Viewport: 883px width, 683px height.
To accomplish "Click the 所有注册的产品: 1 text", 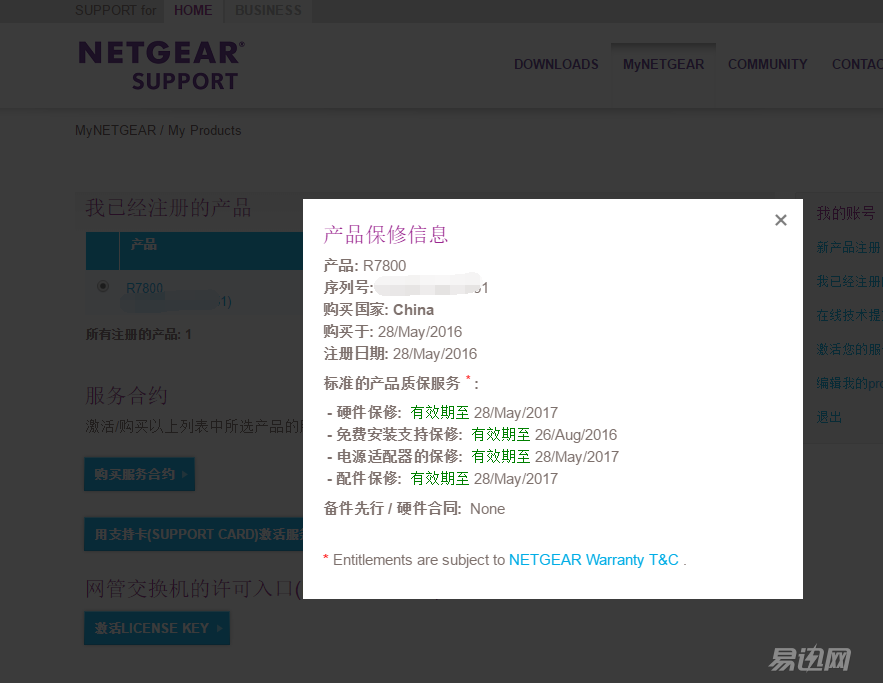I will 139,334.
